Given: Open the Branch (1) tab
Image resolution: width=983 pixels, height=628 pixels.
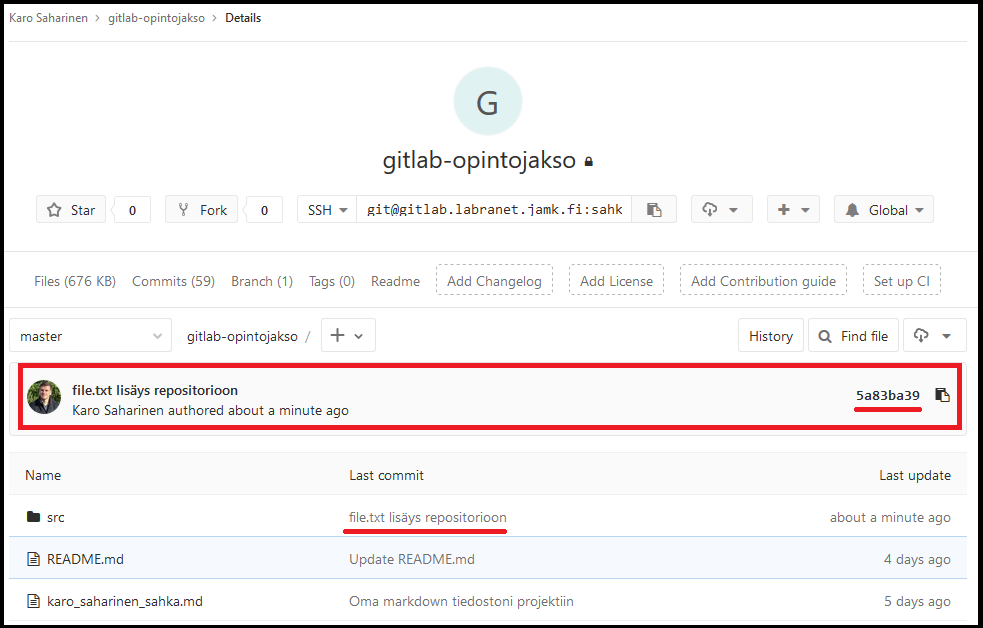Looking at the screenshot, I should 261,281.
